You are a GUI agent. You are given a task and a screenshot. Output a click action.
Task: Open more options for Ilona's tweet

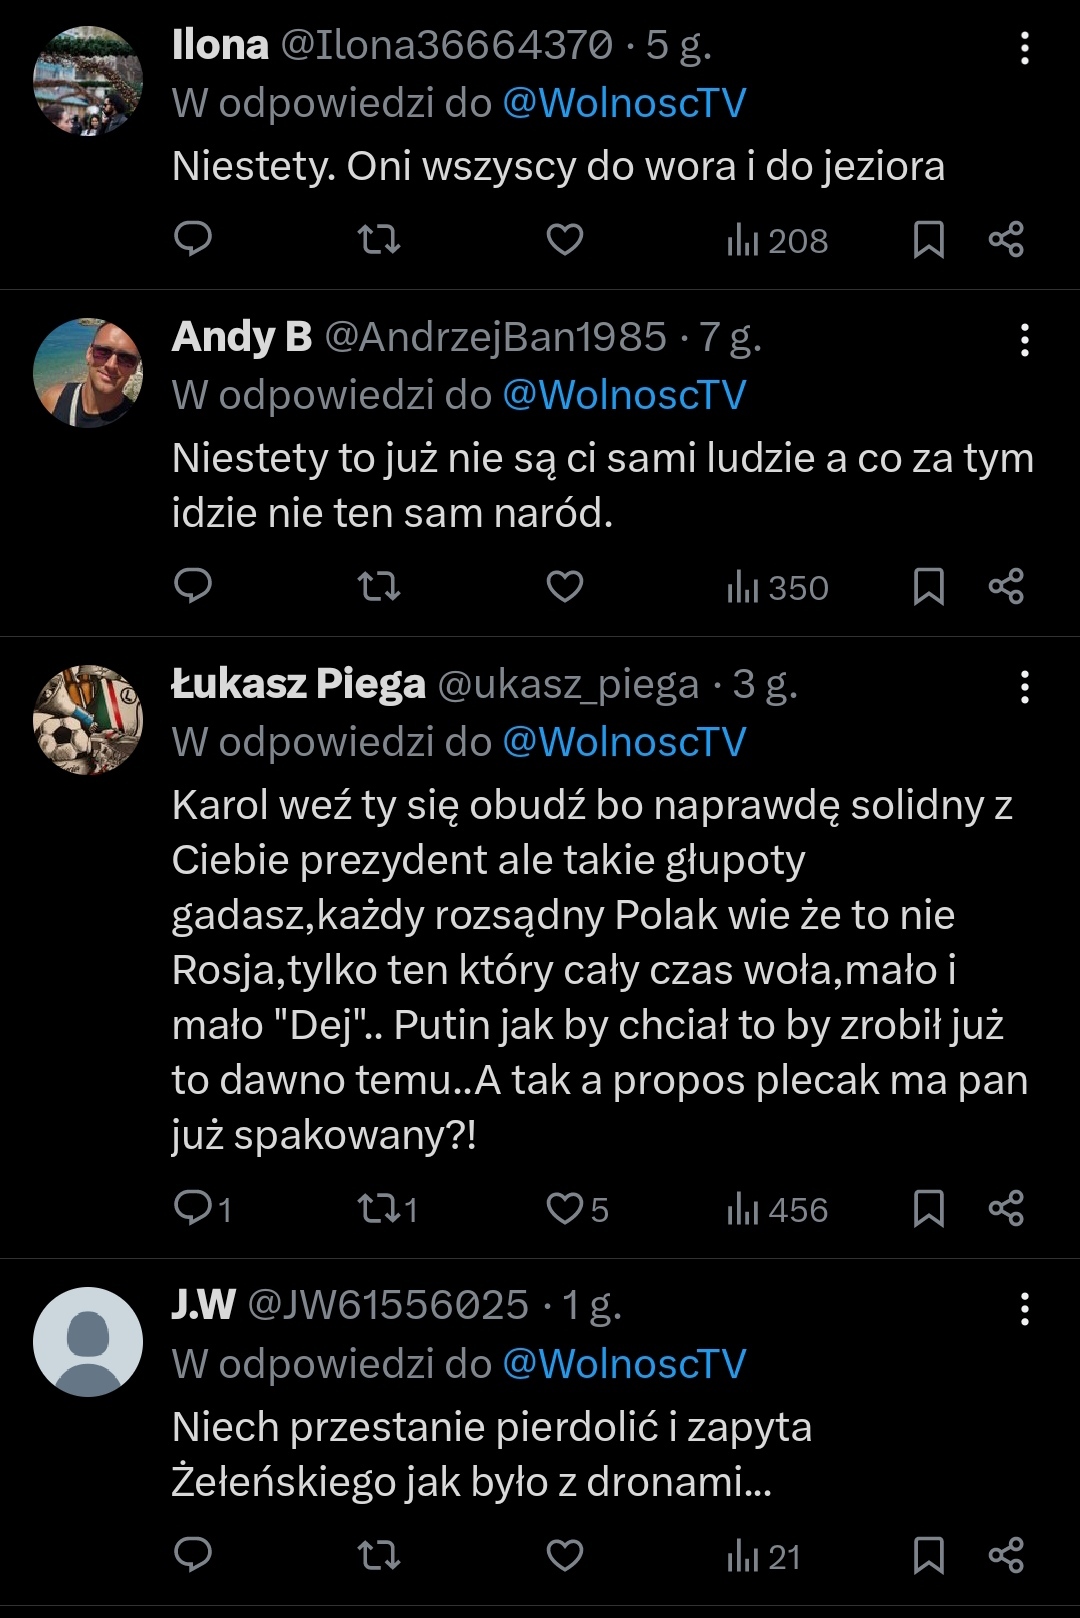tap(1025, 48)
